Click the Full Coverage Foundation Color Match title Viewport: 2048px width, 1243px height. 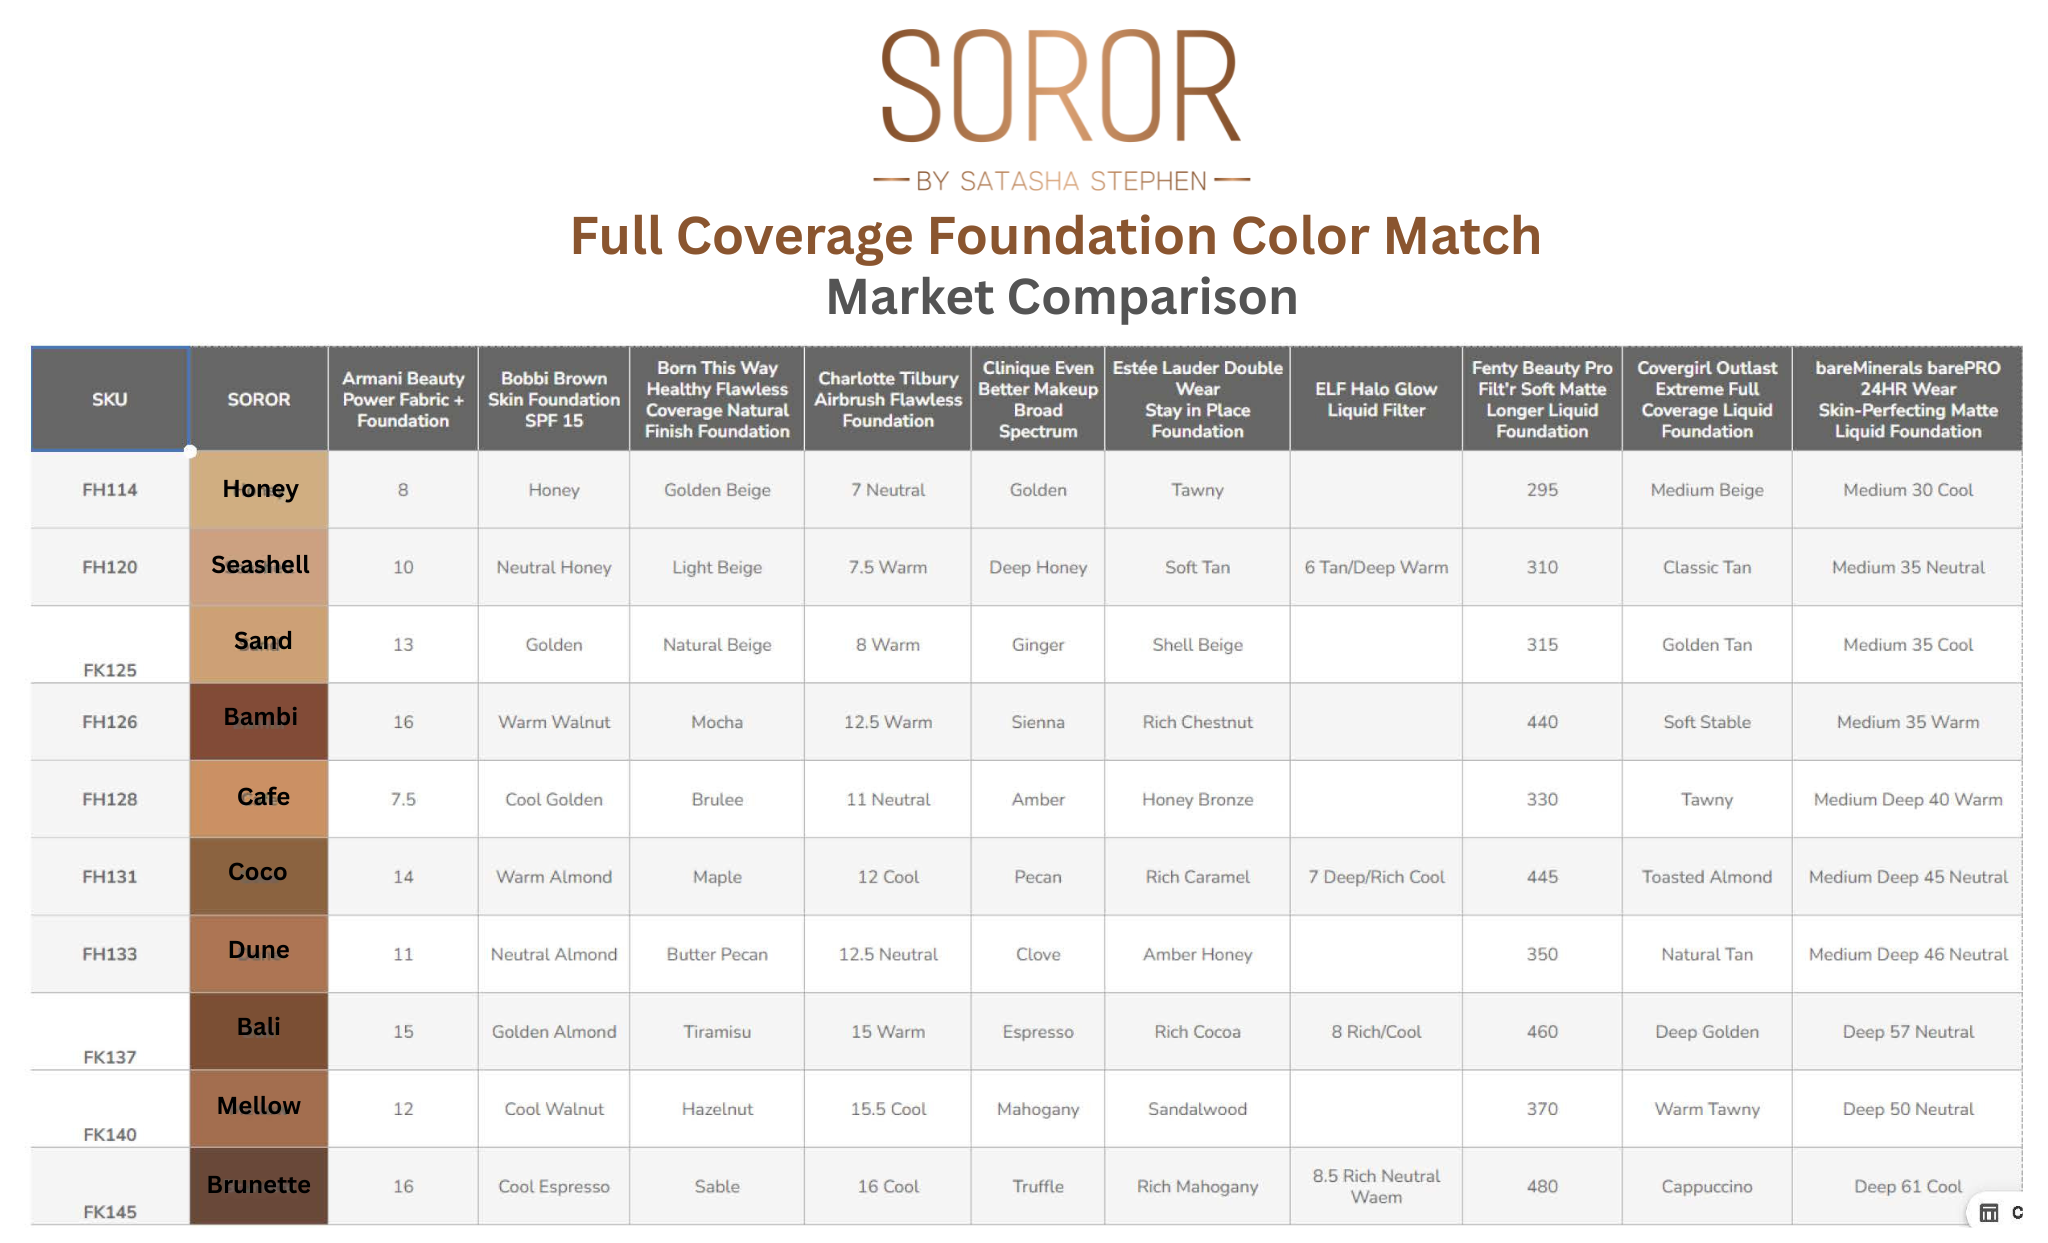(1055, 236)
